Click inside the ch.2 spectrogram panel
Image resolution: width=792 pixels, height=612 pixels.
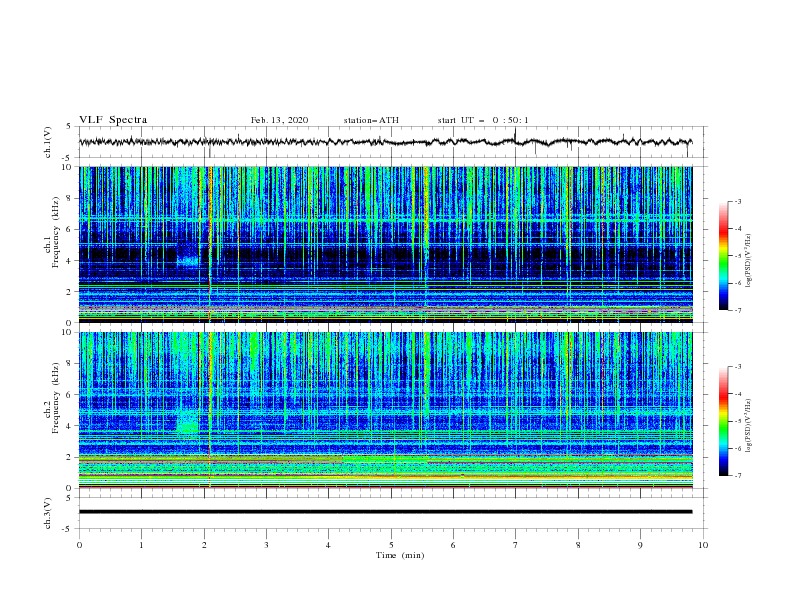[x=386, y=410]
